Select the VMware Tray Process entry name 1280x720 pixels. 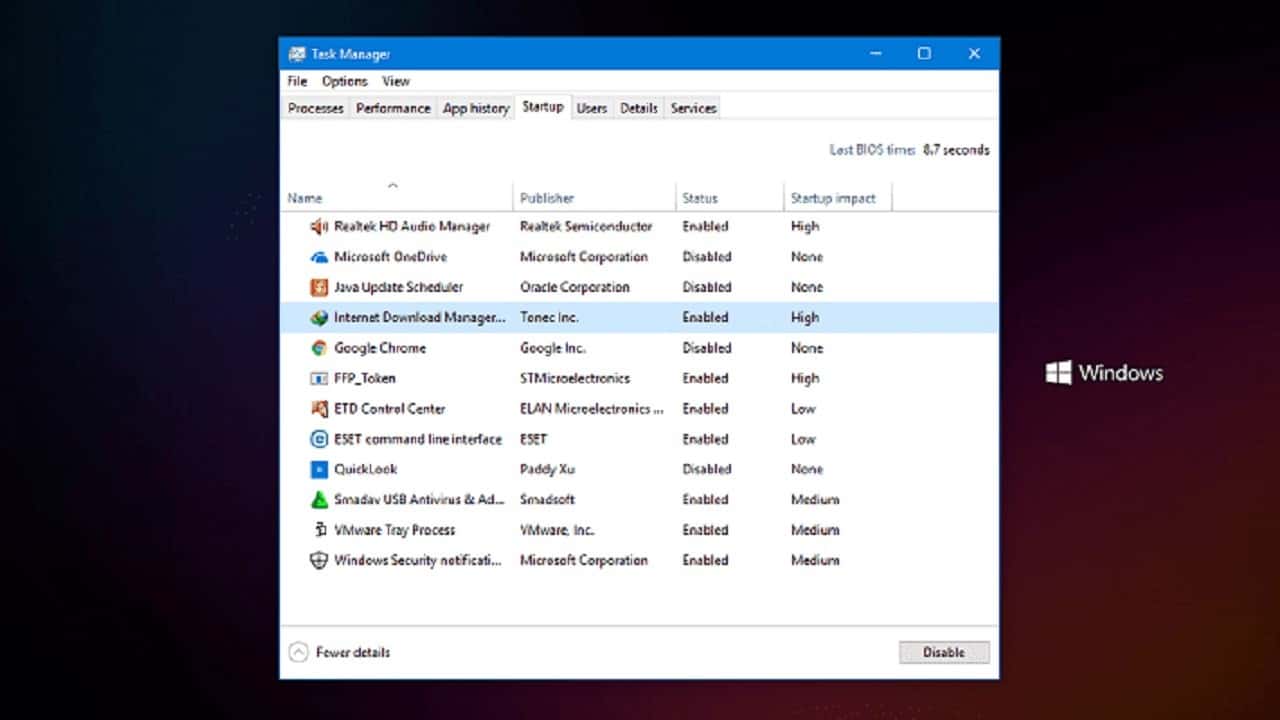click(x=394, y=530)
